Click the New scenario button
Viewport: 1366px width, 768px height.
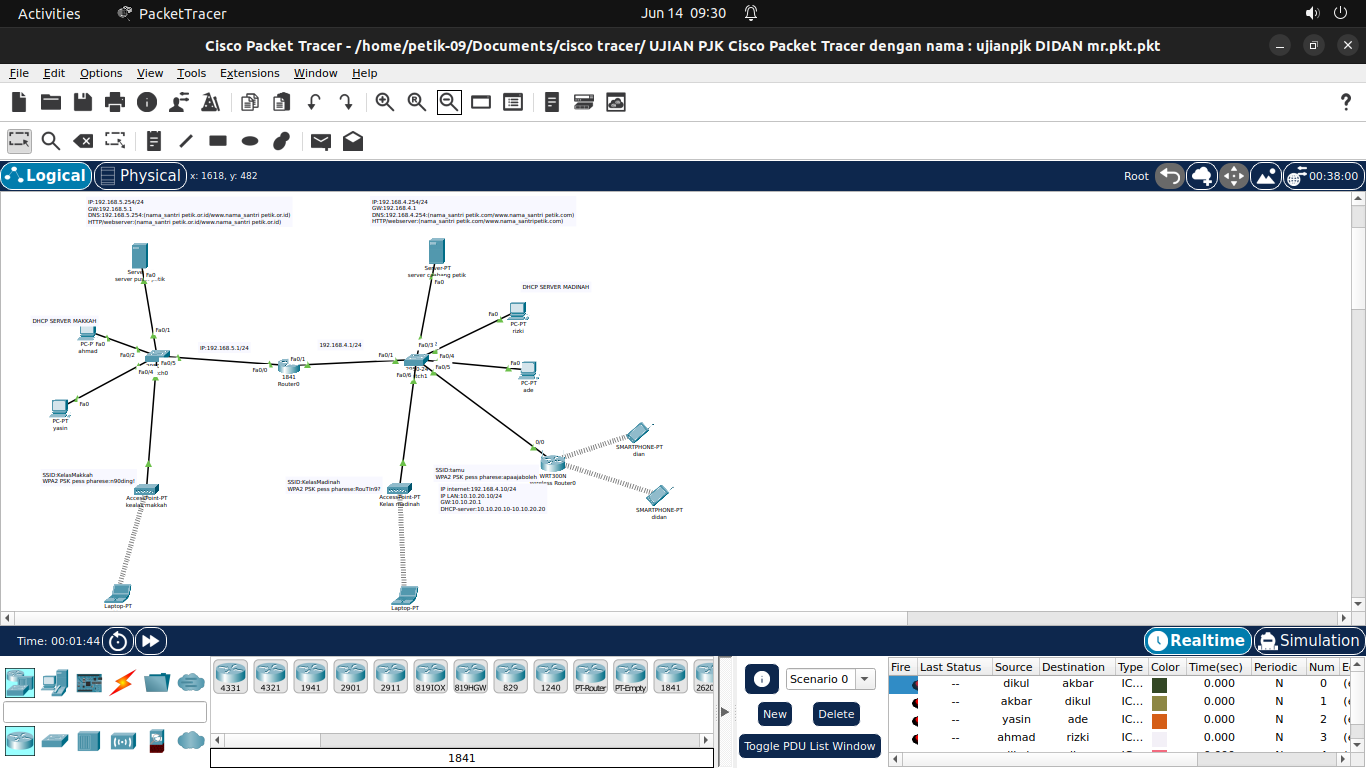pos(775,714)
